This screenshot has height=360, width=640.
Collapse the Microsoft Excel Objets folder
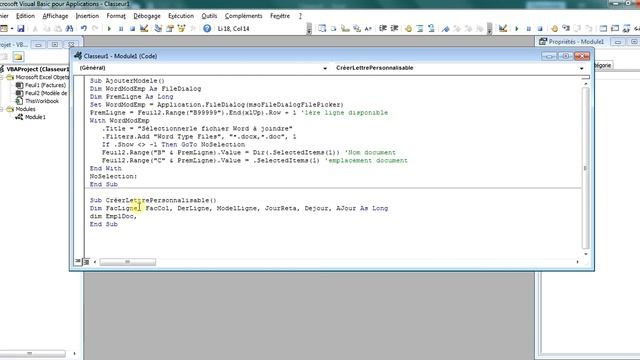click(2, 77)
